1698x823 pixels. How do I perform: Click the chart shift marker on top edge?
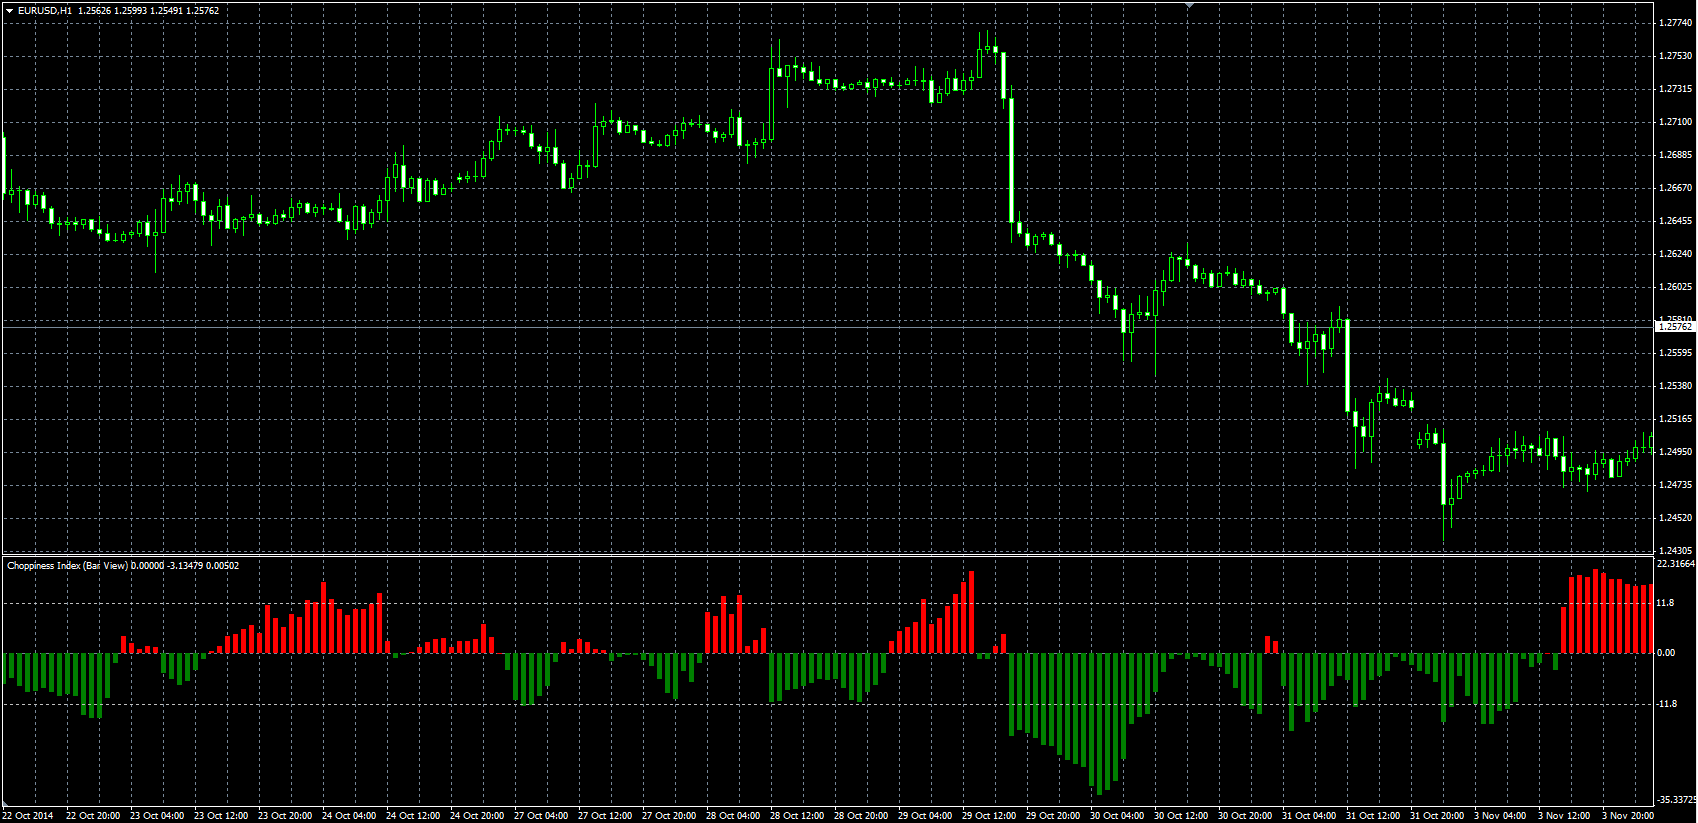tap(1189, 6)
